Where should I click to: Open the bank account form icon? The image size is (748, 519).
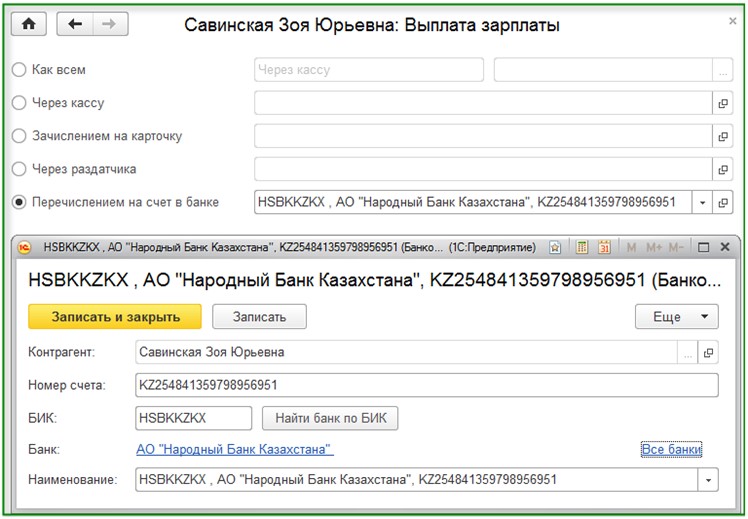tap(723, 203)
